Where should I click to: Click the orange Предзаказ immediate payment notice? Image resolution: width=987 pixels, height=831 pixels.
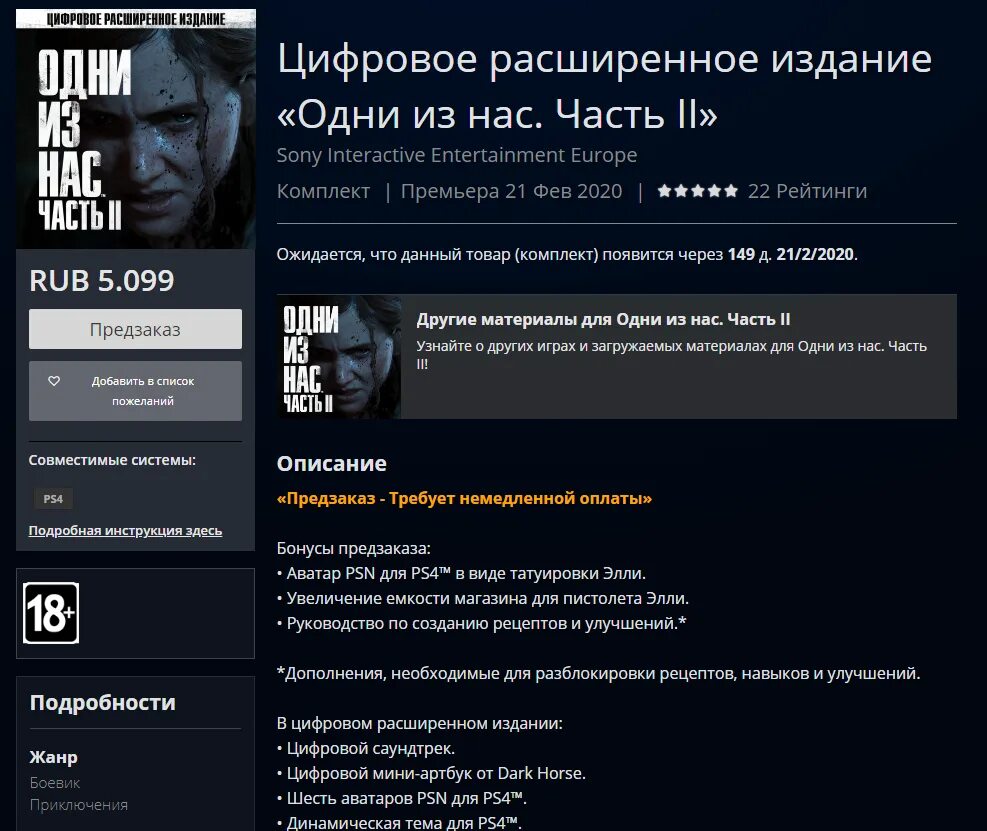point(465,498)
